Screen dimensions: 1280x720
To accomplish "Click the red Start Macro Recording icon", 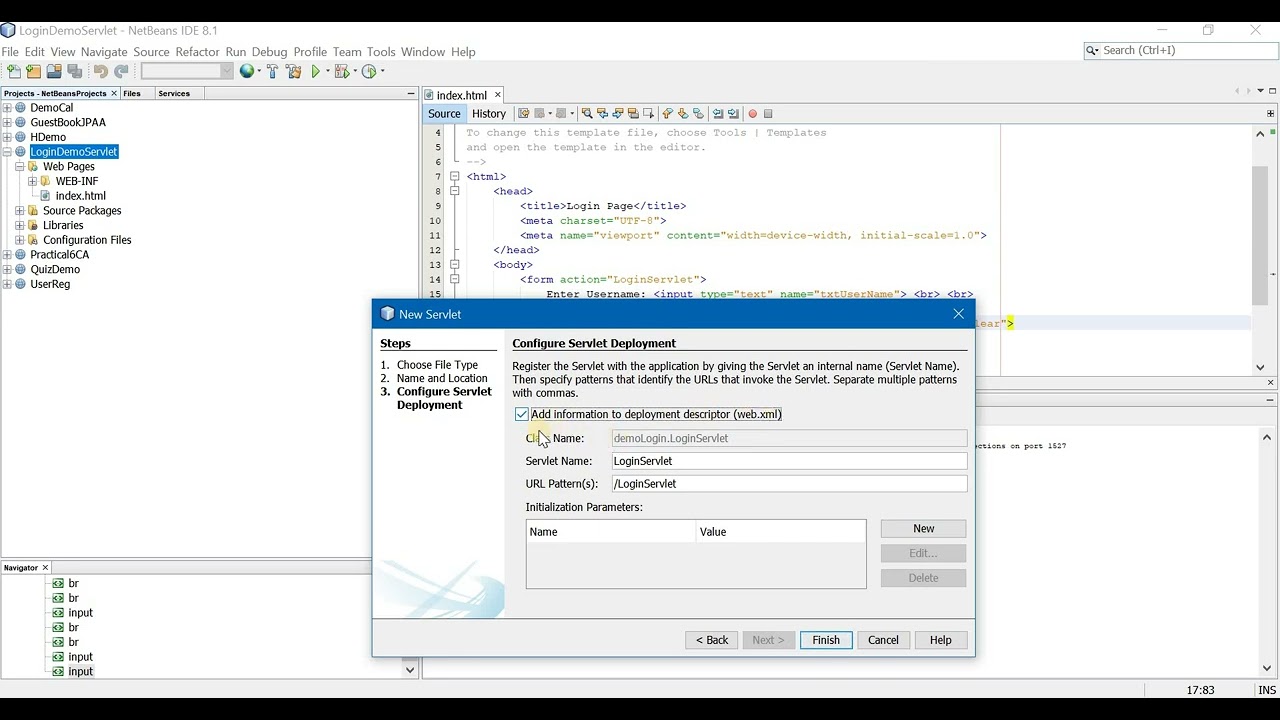I will tap(753, 114).
